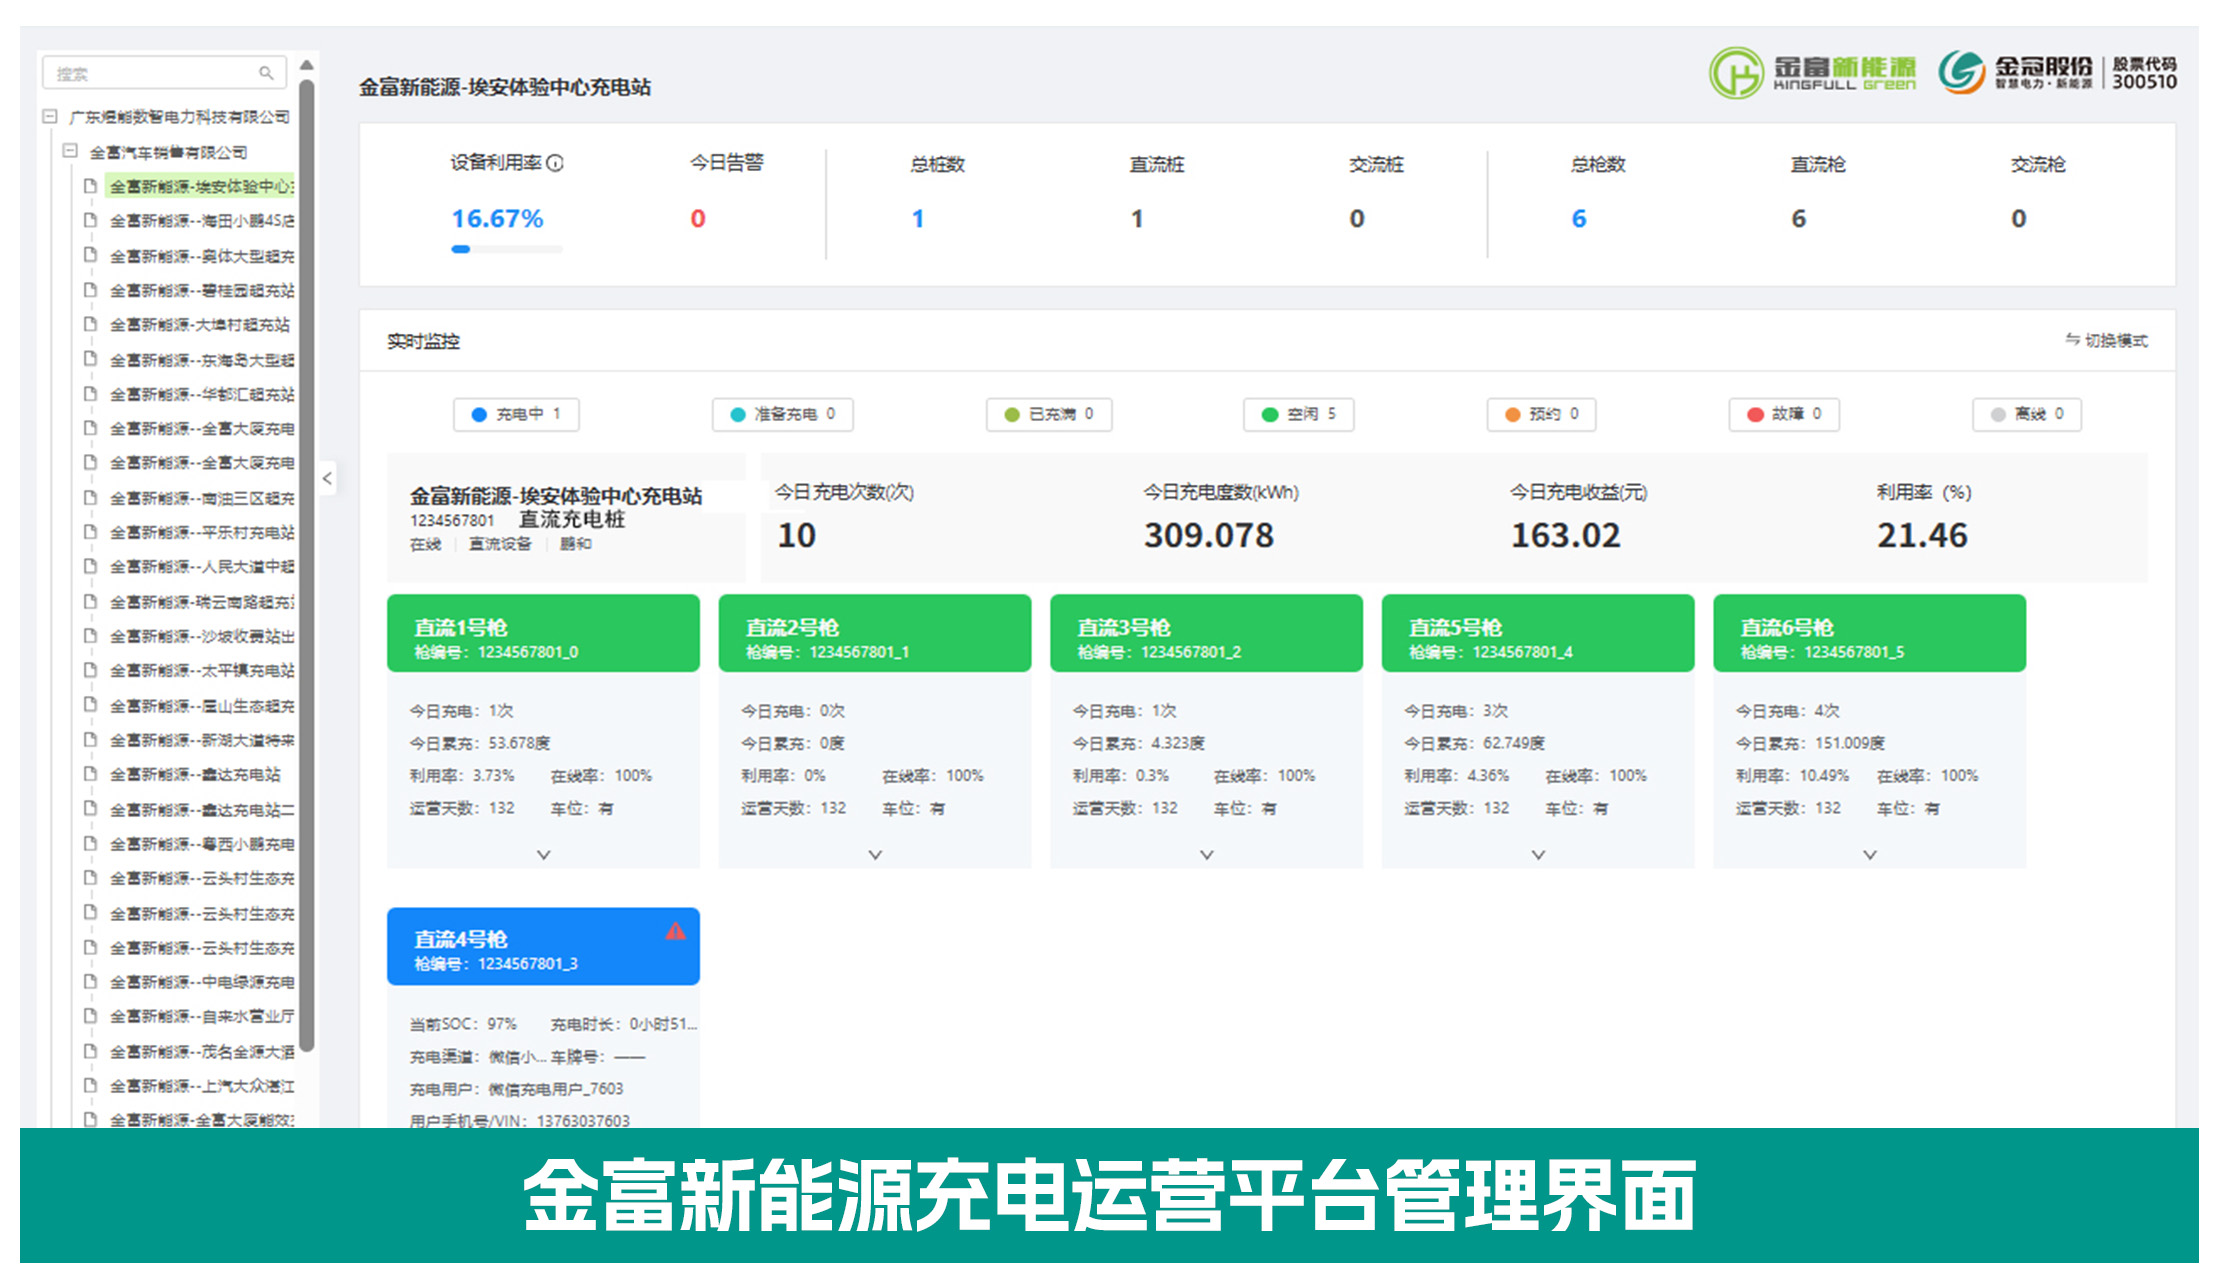Select 鑫达充电站二 in station tree
Viewport: 2222px width, 1282px height.
[x=201, y=809]
